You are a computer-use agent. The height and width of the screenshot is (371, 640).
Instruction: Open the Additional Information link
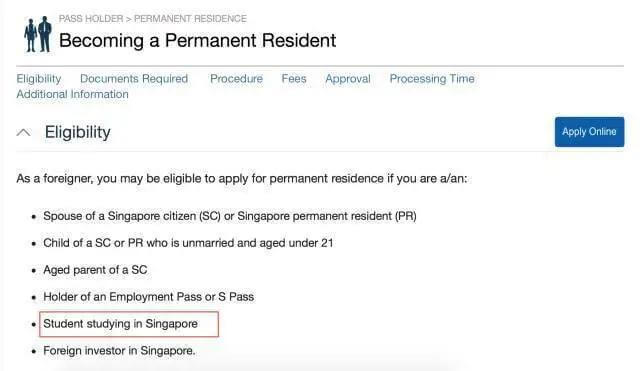[x=72, y=94]
